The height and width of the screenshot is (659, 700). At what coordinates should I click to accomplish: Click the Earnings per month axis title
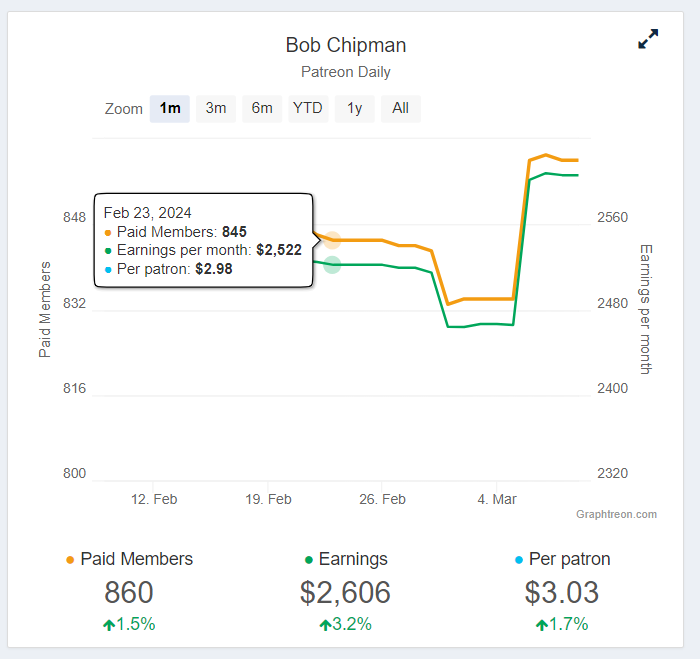point(646,309)
